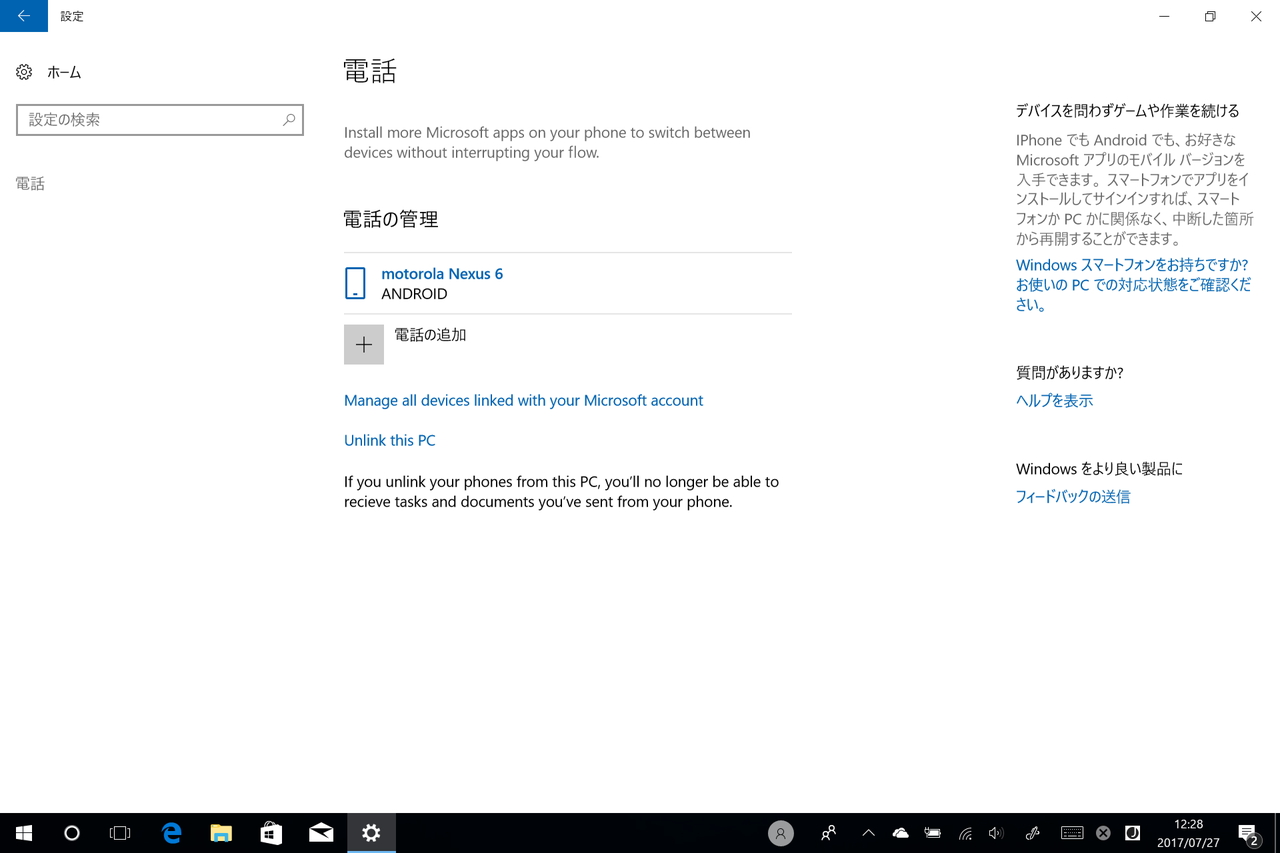Open the volume control in the tray
Viewport: 1280px width, 853px height.
996,832
